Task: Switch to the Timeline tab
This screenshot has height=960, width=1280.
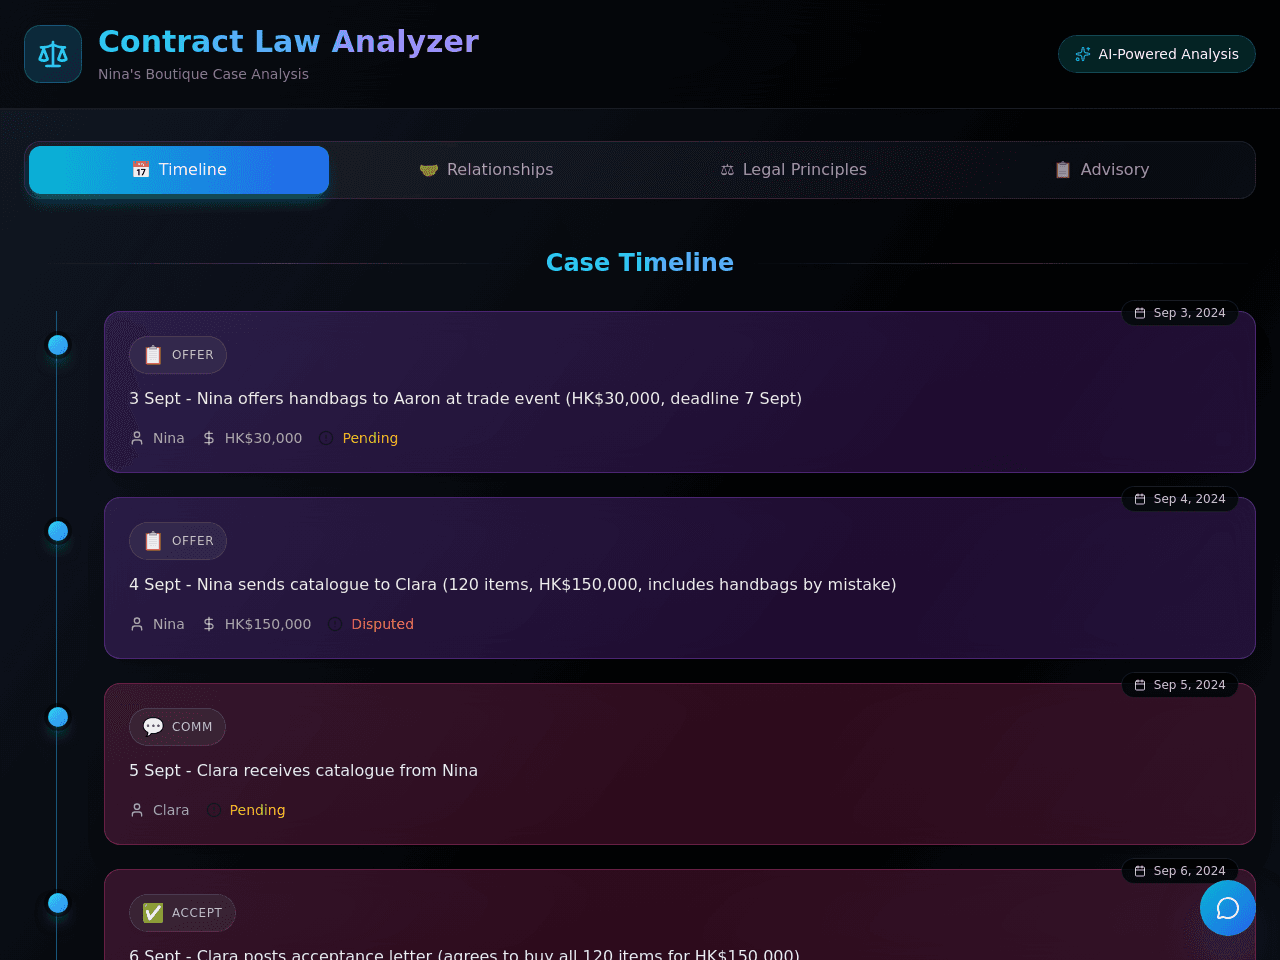Action: coord(179,170)
